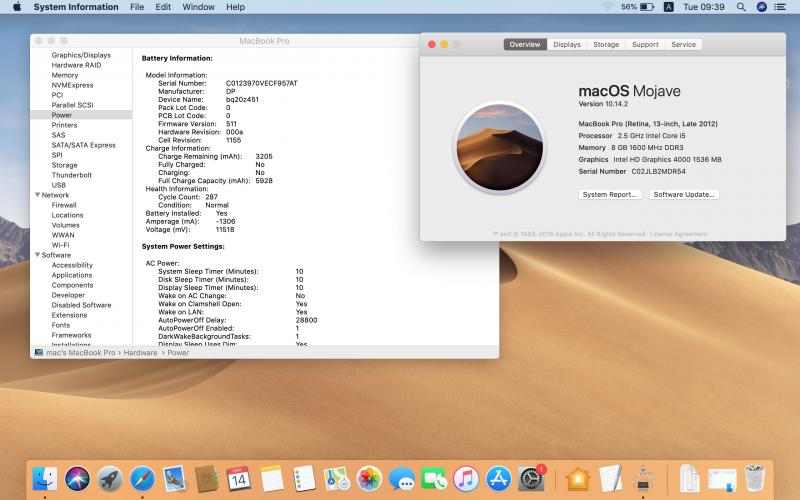Image resolution: width=800 pixels, height=500 pixels.
Task: Click battery 56% indicator in menu bar
Action: [x=637, y=7]
